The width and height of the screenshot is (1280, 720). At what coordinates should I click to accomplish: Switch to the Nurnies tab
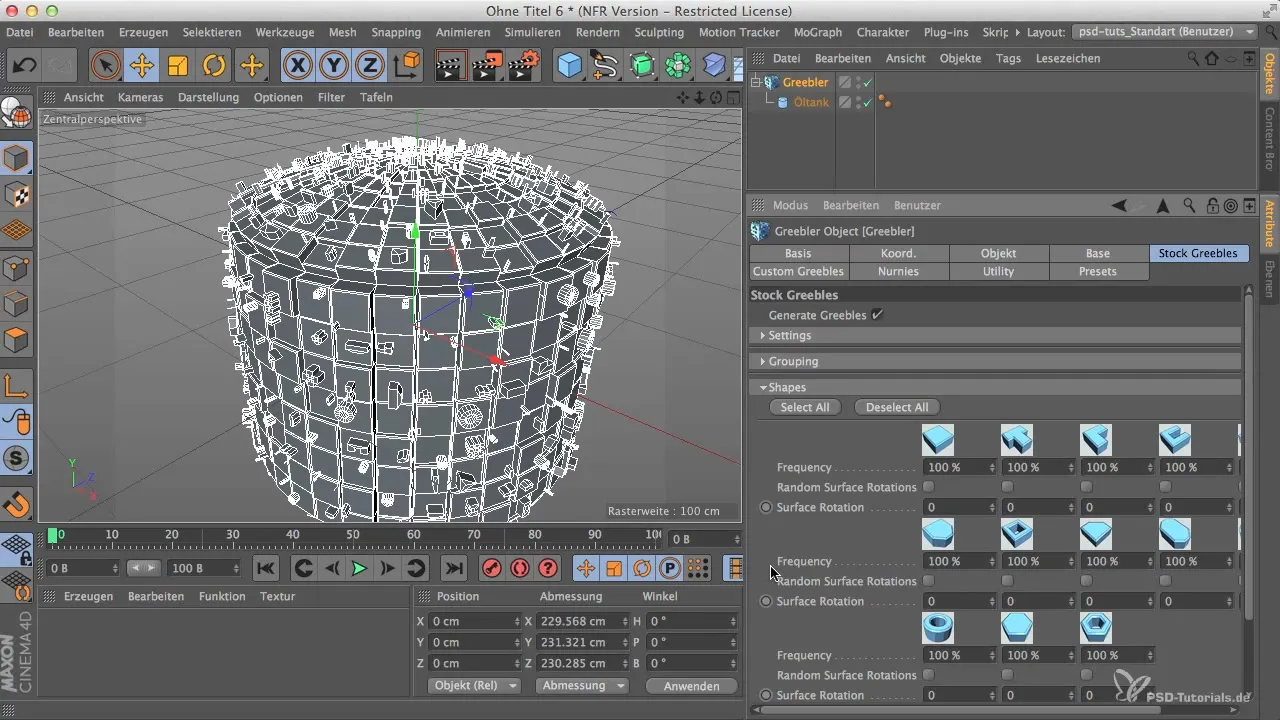[898, 271]
